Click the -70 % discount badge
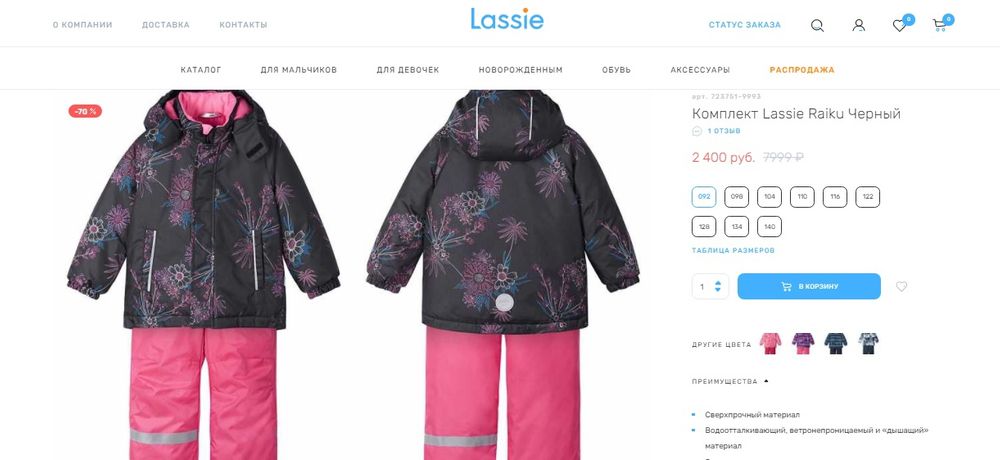 tap(85, 112)
